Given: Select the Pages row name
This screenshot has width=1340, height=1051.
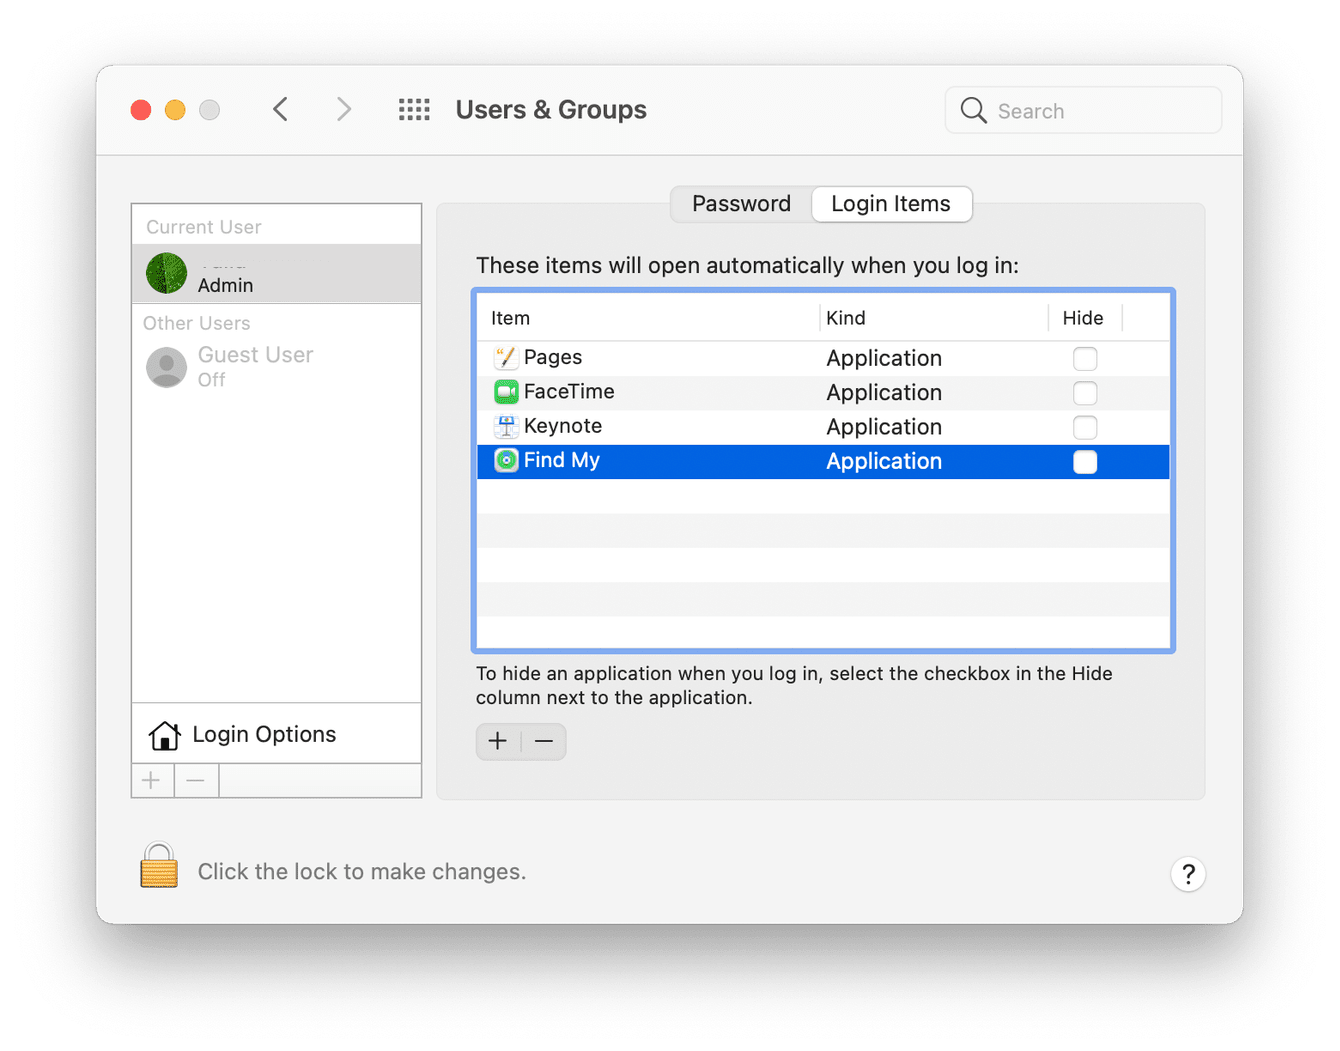Looking at the screenshot, I should click(x=553, y=357).
